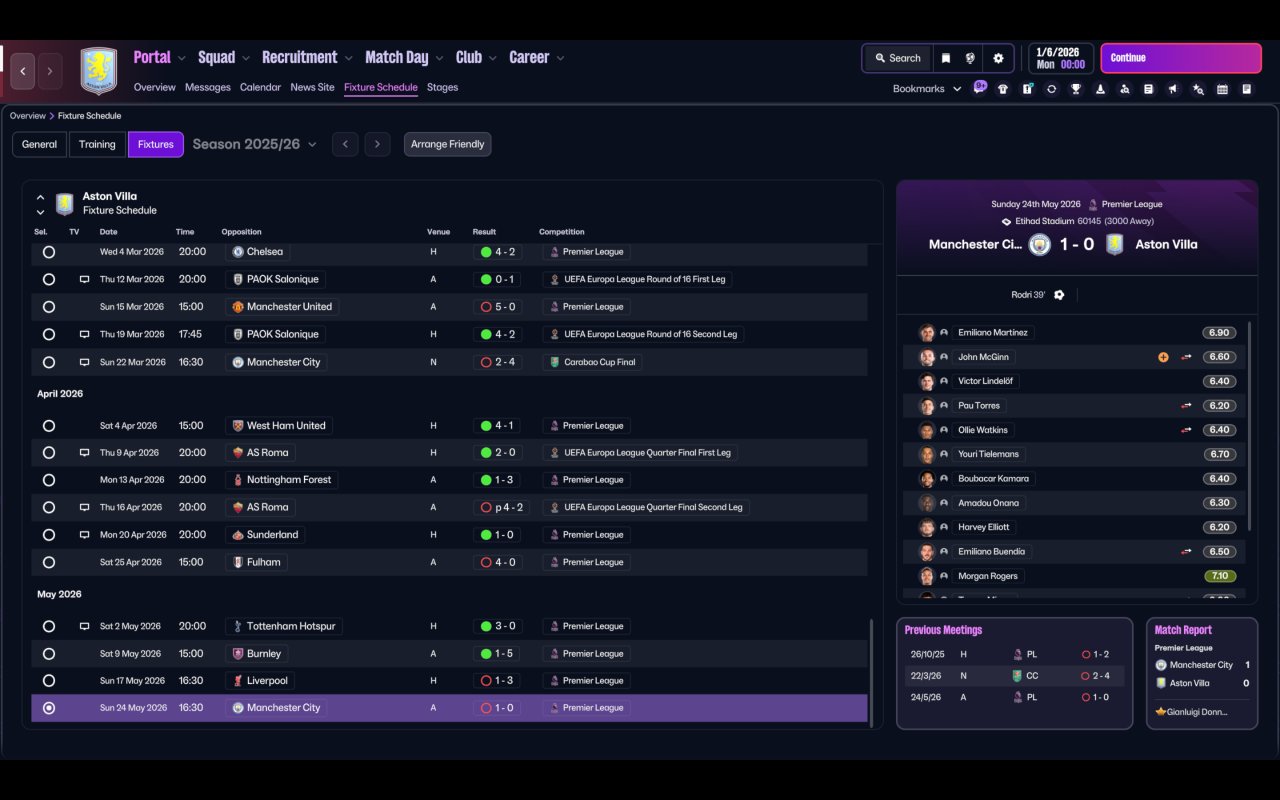The width and height of the screenshot is (1280, 800).
Task: Click Morgan Rogers' 7.10 rating badge
Action: click(1220, 576)
